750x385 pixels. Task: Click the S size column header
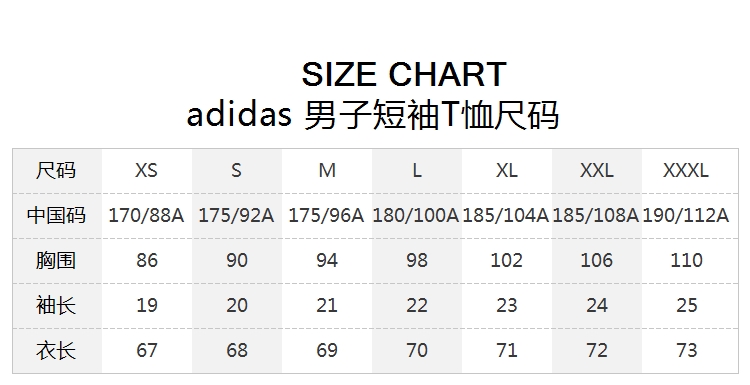236,170
